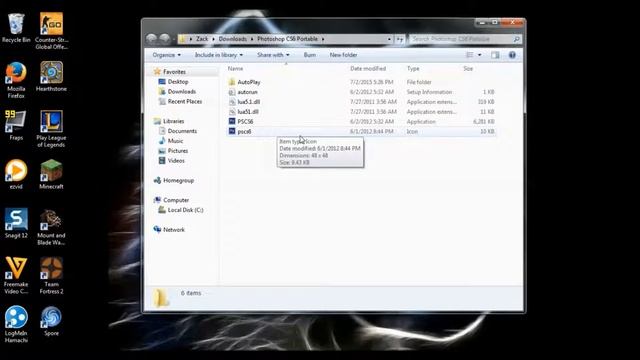Viewport: 640px width, 360px height.
Task: Launch the Minecraft desktop shortcut
Action: (51, 174)
